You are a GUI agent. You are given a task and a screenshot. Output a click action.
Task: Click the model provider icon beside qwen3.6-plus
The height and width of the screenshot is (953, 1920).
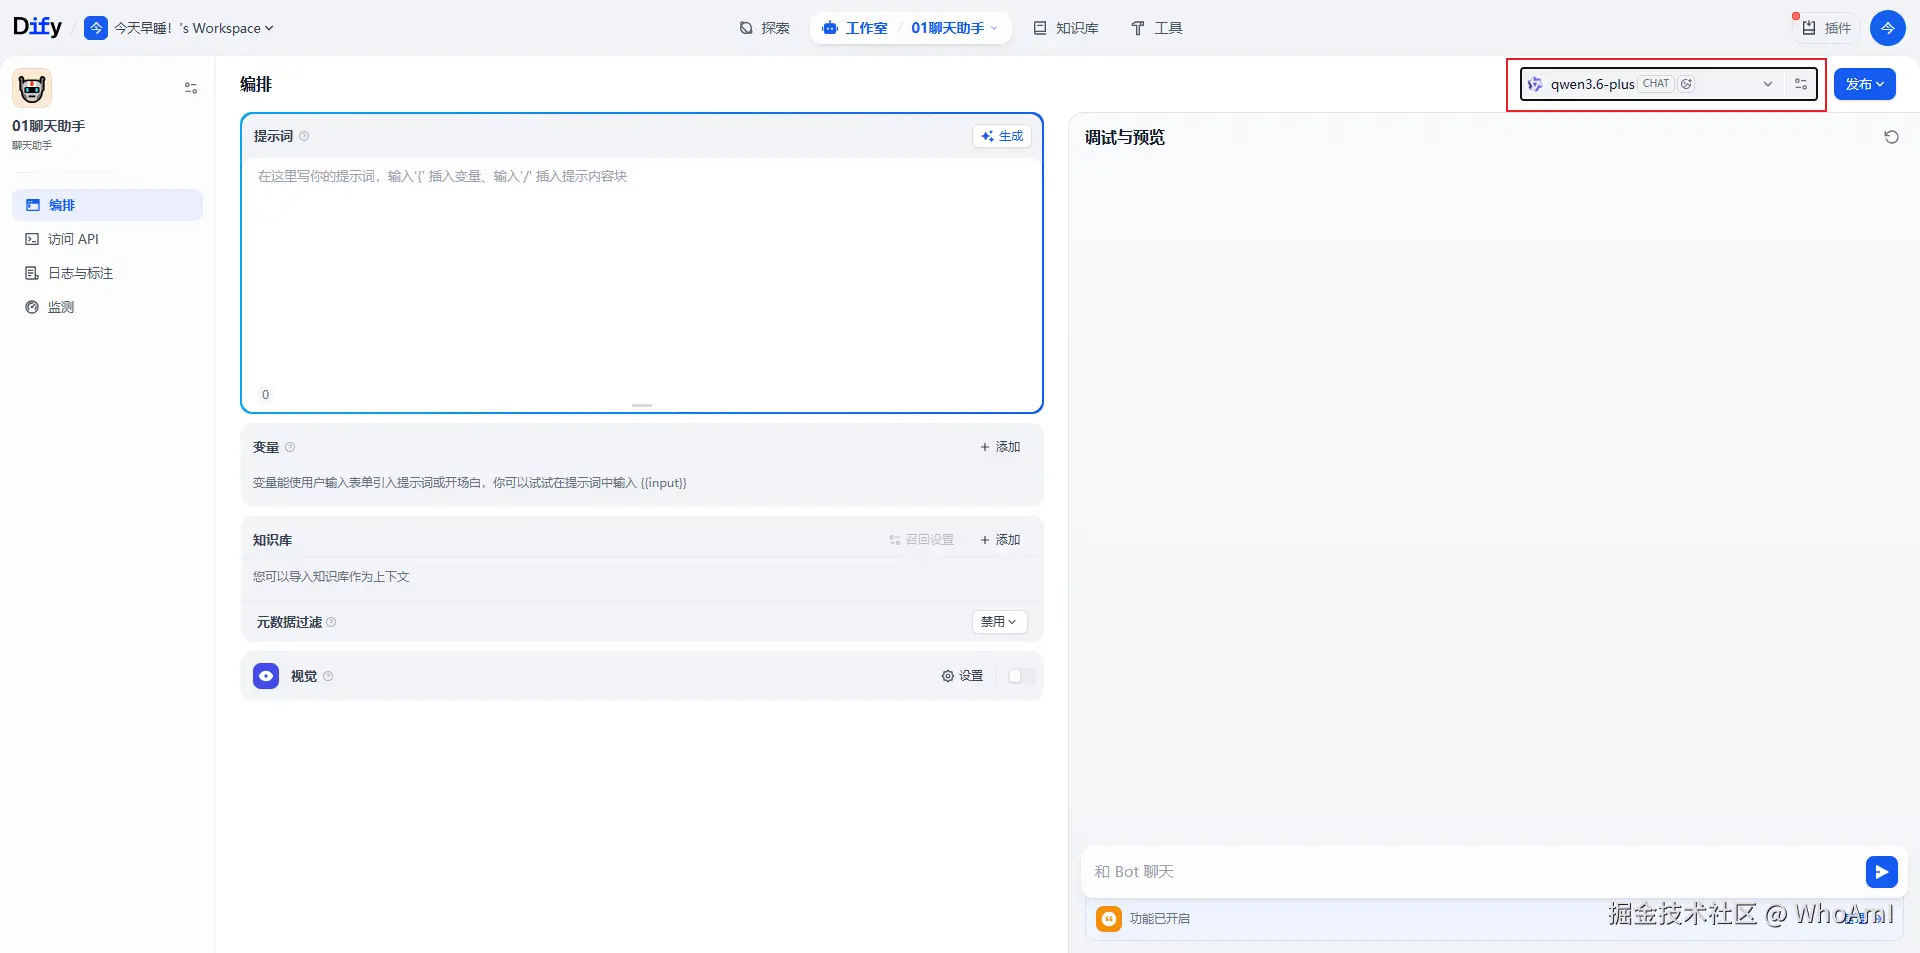[1535, 84]
